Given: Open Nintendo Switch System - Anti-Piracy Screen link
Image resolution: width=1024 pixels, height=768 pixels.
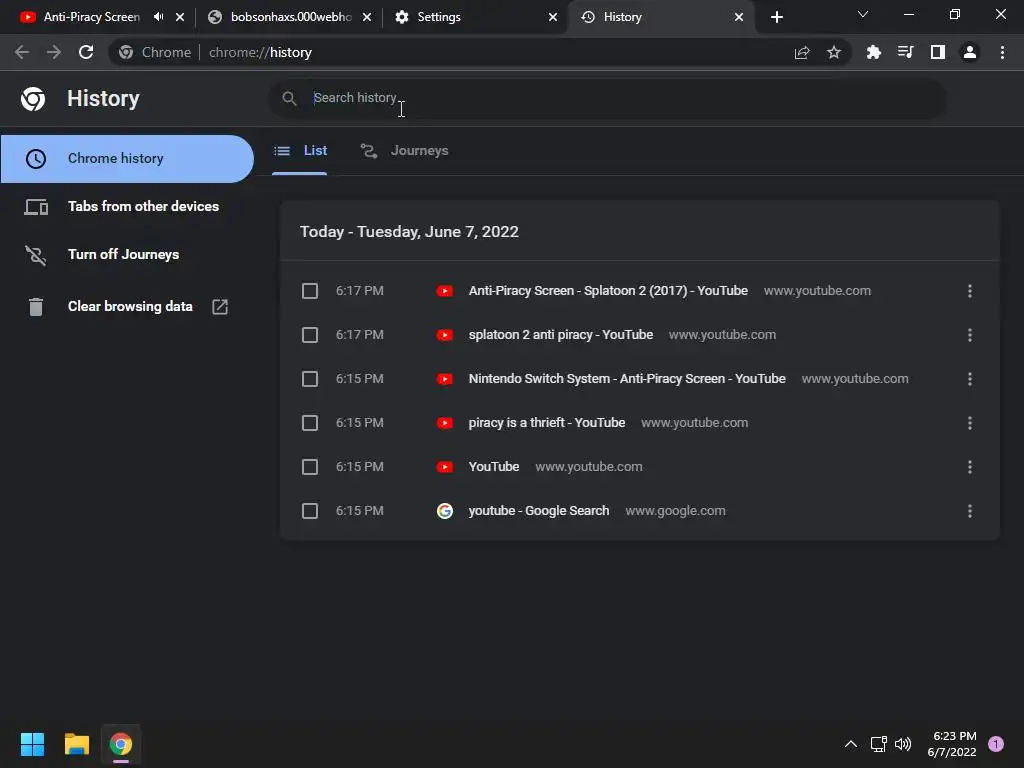Looking at the screenshot, I should pyautogui.click(x=627, y=379).
